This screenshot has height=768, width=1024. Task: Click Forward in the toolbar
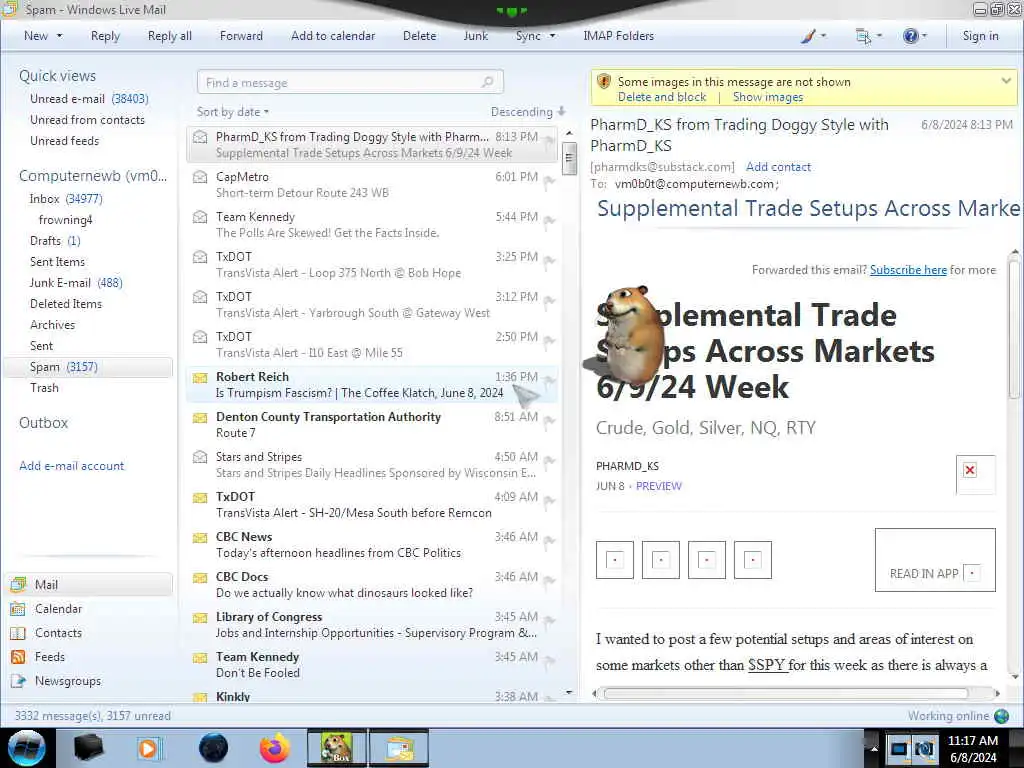pyautogui.click(x=241, y=37)
